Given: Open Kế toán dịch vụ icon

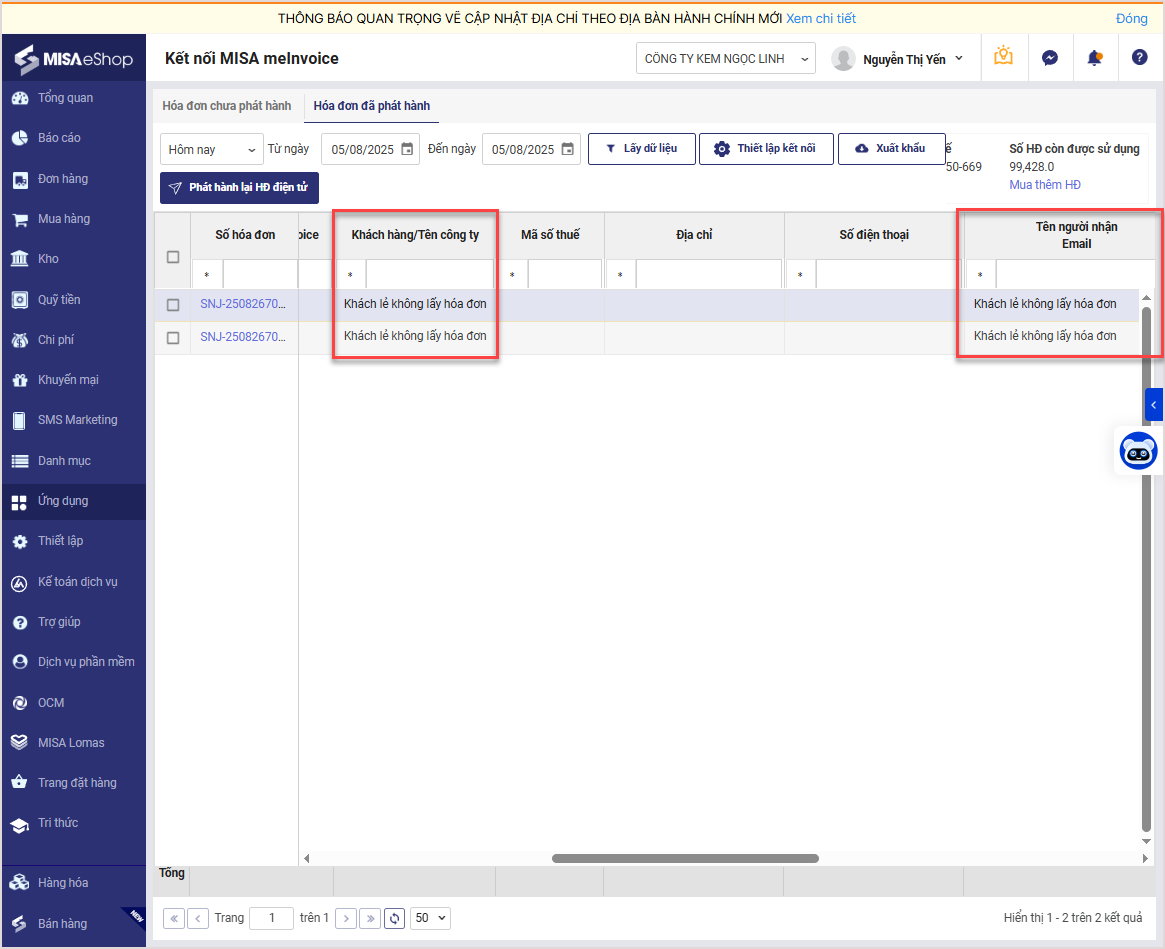Looking at the screenshot, I should click(20, 583).
